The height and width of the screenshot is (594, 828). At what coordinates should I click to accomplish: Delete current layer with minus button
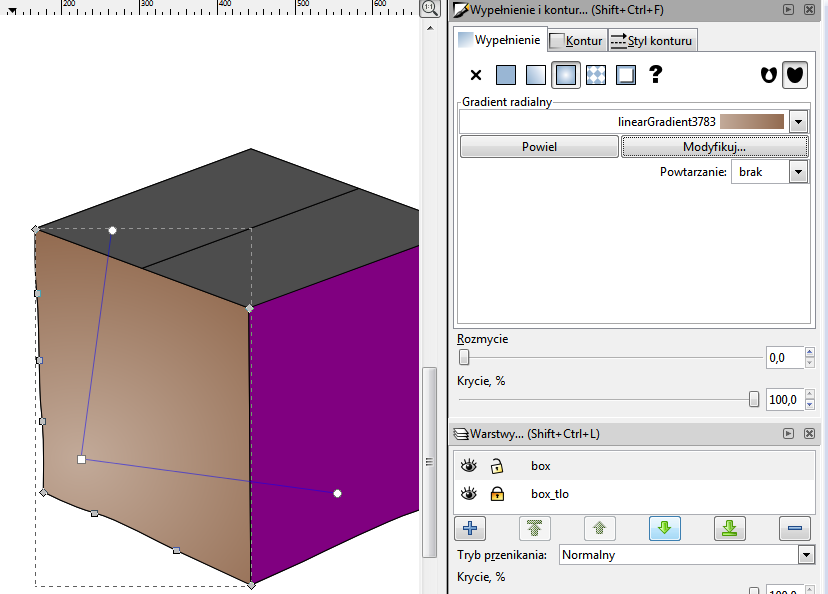coord(794,528)
